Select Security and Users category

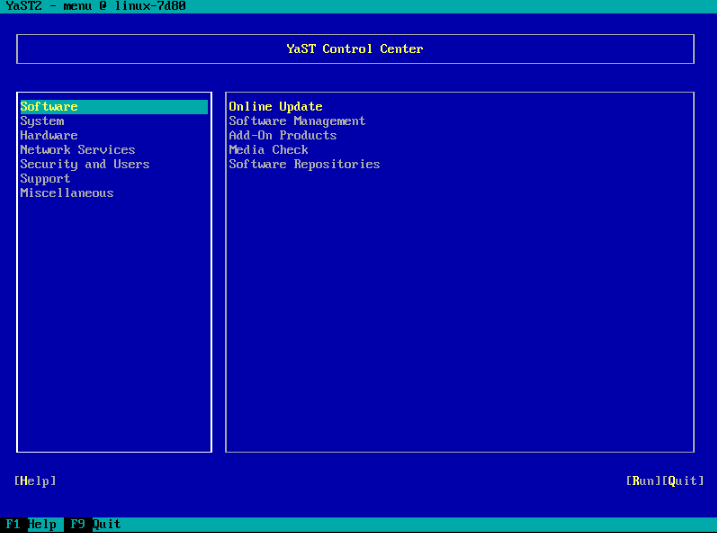[x=84, y=164]
